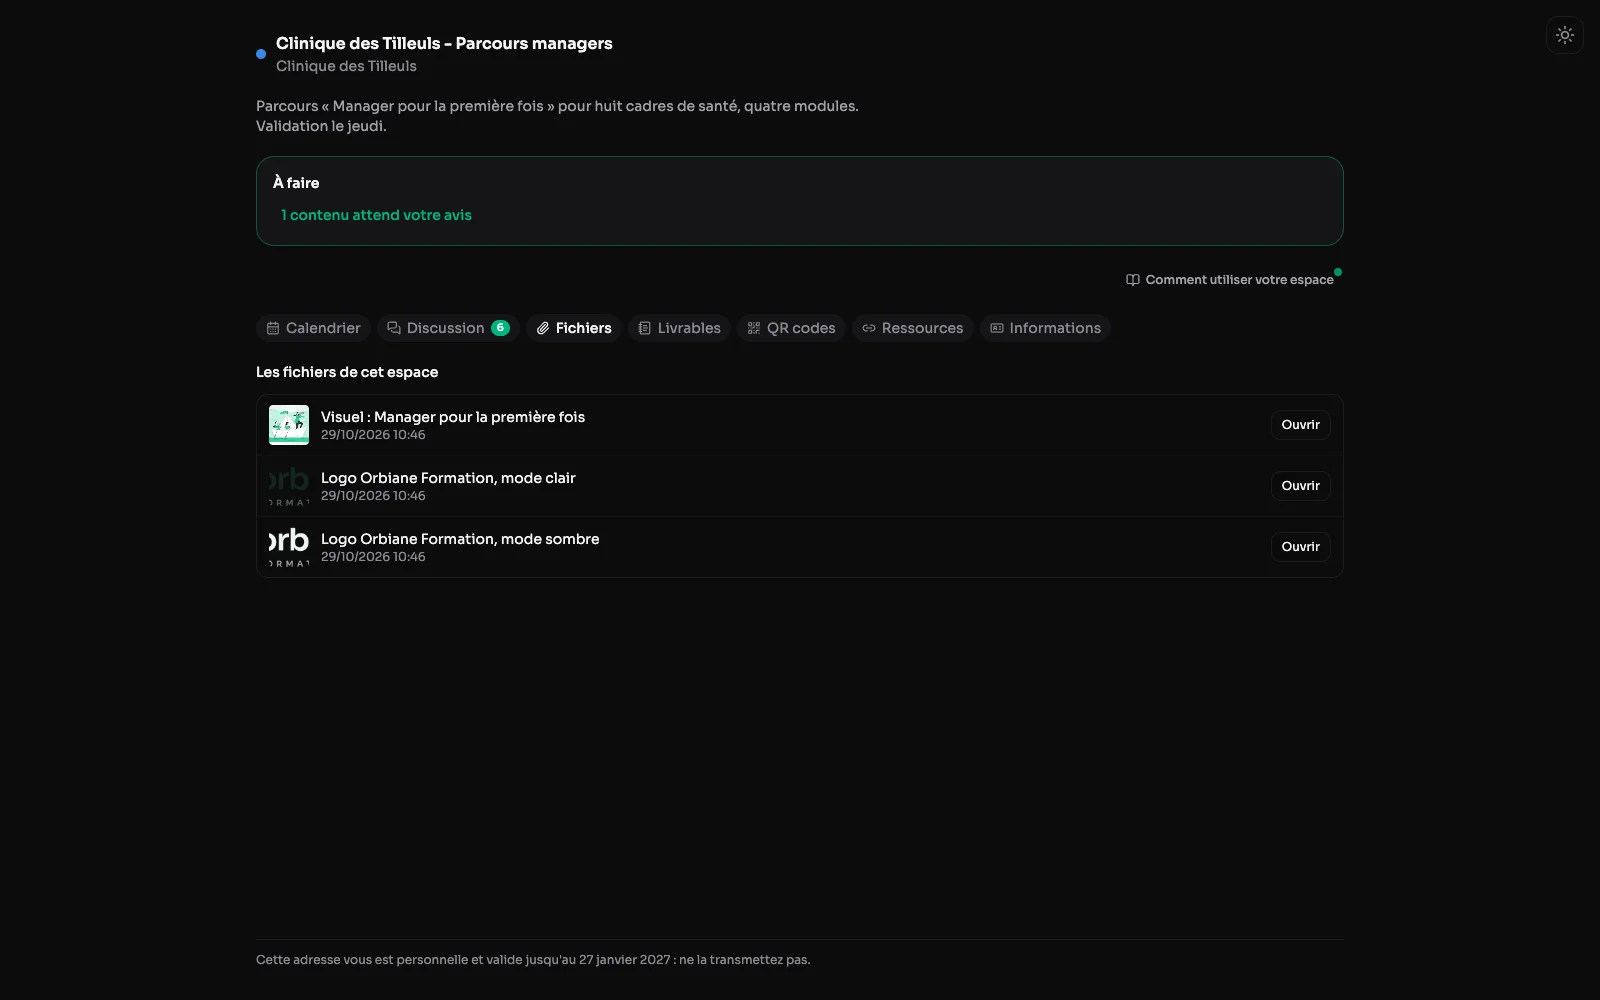
Task: Click 'Logo Orbiane Formation, mode clair' filename
Action: click(x=448, y=478)
